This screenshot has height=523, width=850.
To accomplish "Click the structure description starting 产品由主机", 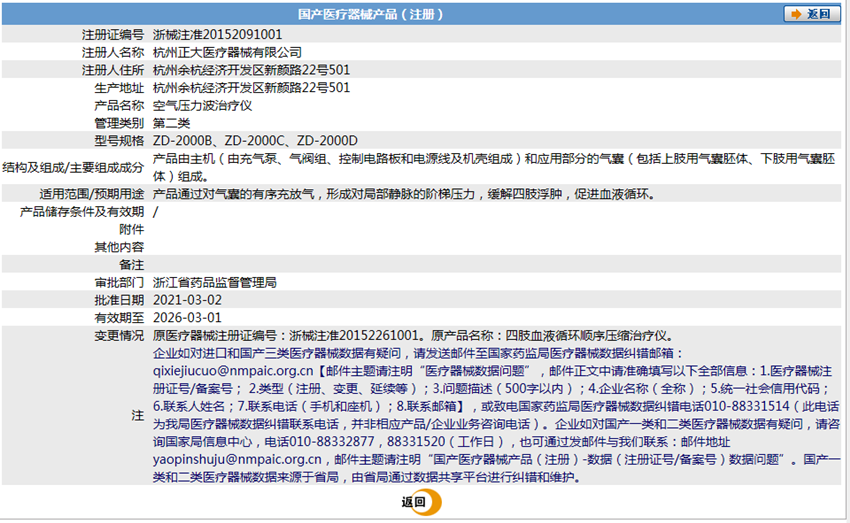I will pyautogui.click(x=494, y=167).
